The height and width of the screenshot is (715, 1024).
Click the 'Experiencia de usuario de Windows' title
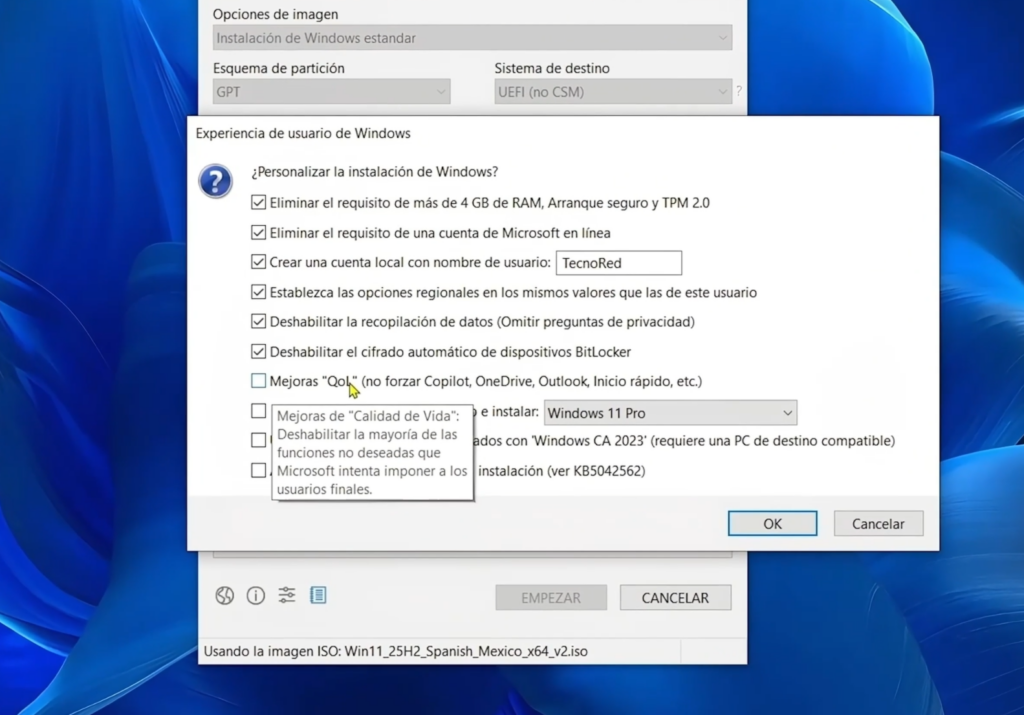303,133
